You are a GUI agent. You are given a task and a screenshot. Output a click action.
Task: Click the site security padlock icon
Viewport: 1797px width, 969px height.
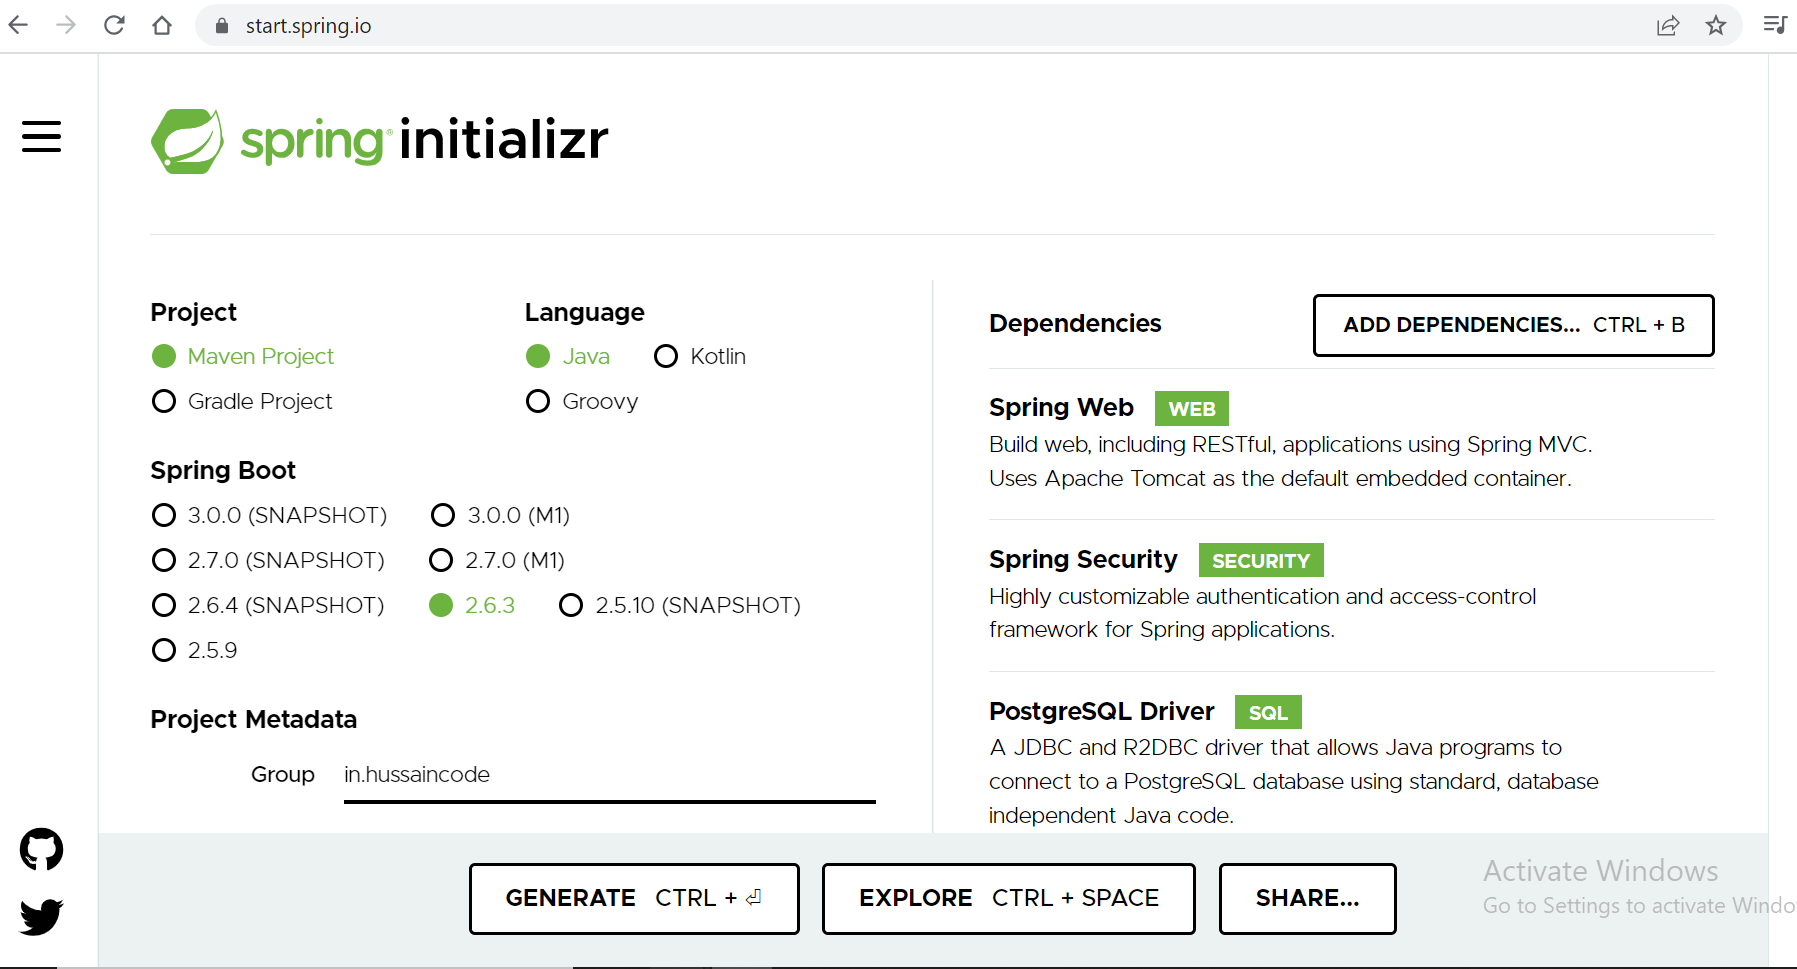(x=222, y=25)
